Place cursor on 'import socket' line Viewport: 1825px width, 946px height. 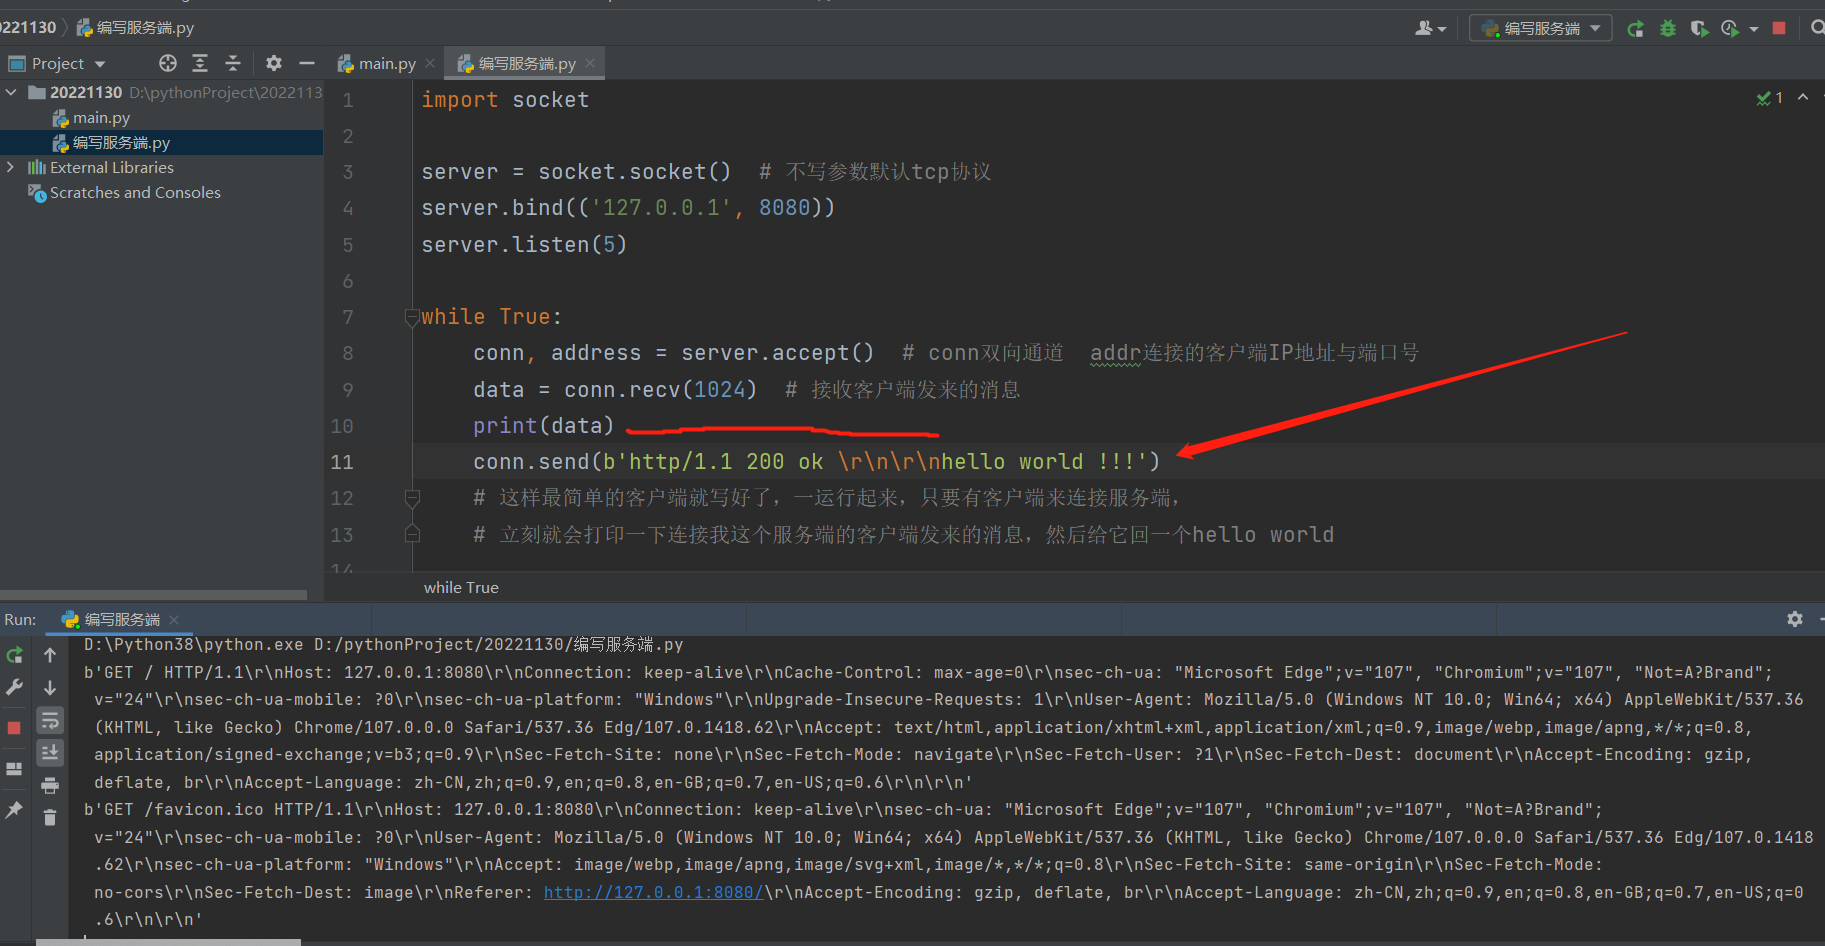click(505, 100)
